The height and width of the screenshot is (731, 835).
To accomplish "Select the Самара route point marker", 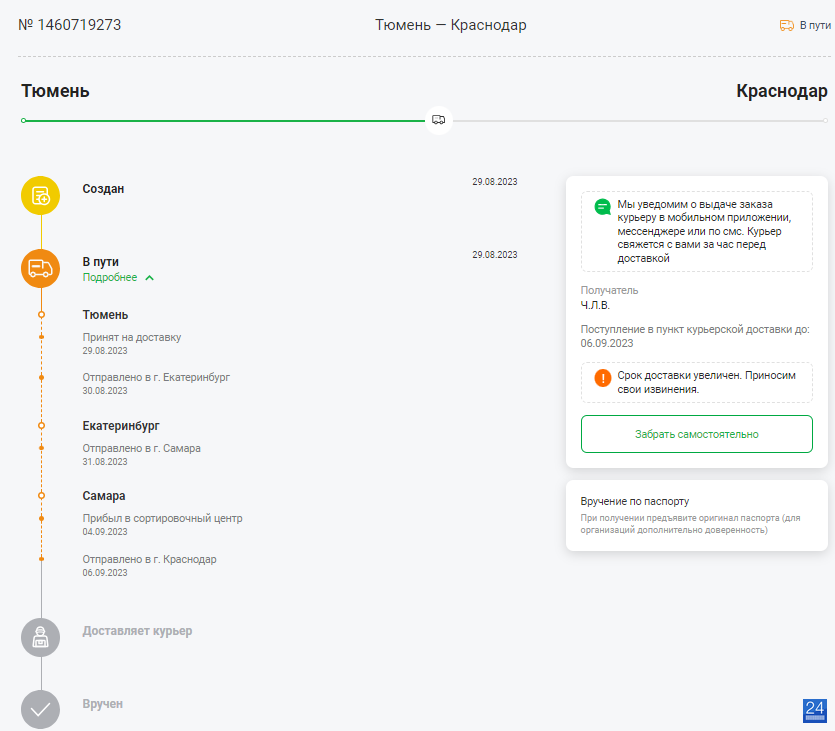I will coord(42,496).
